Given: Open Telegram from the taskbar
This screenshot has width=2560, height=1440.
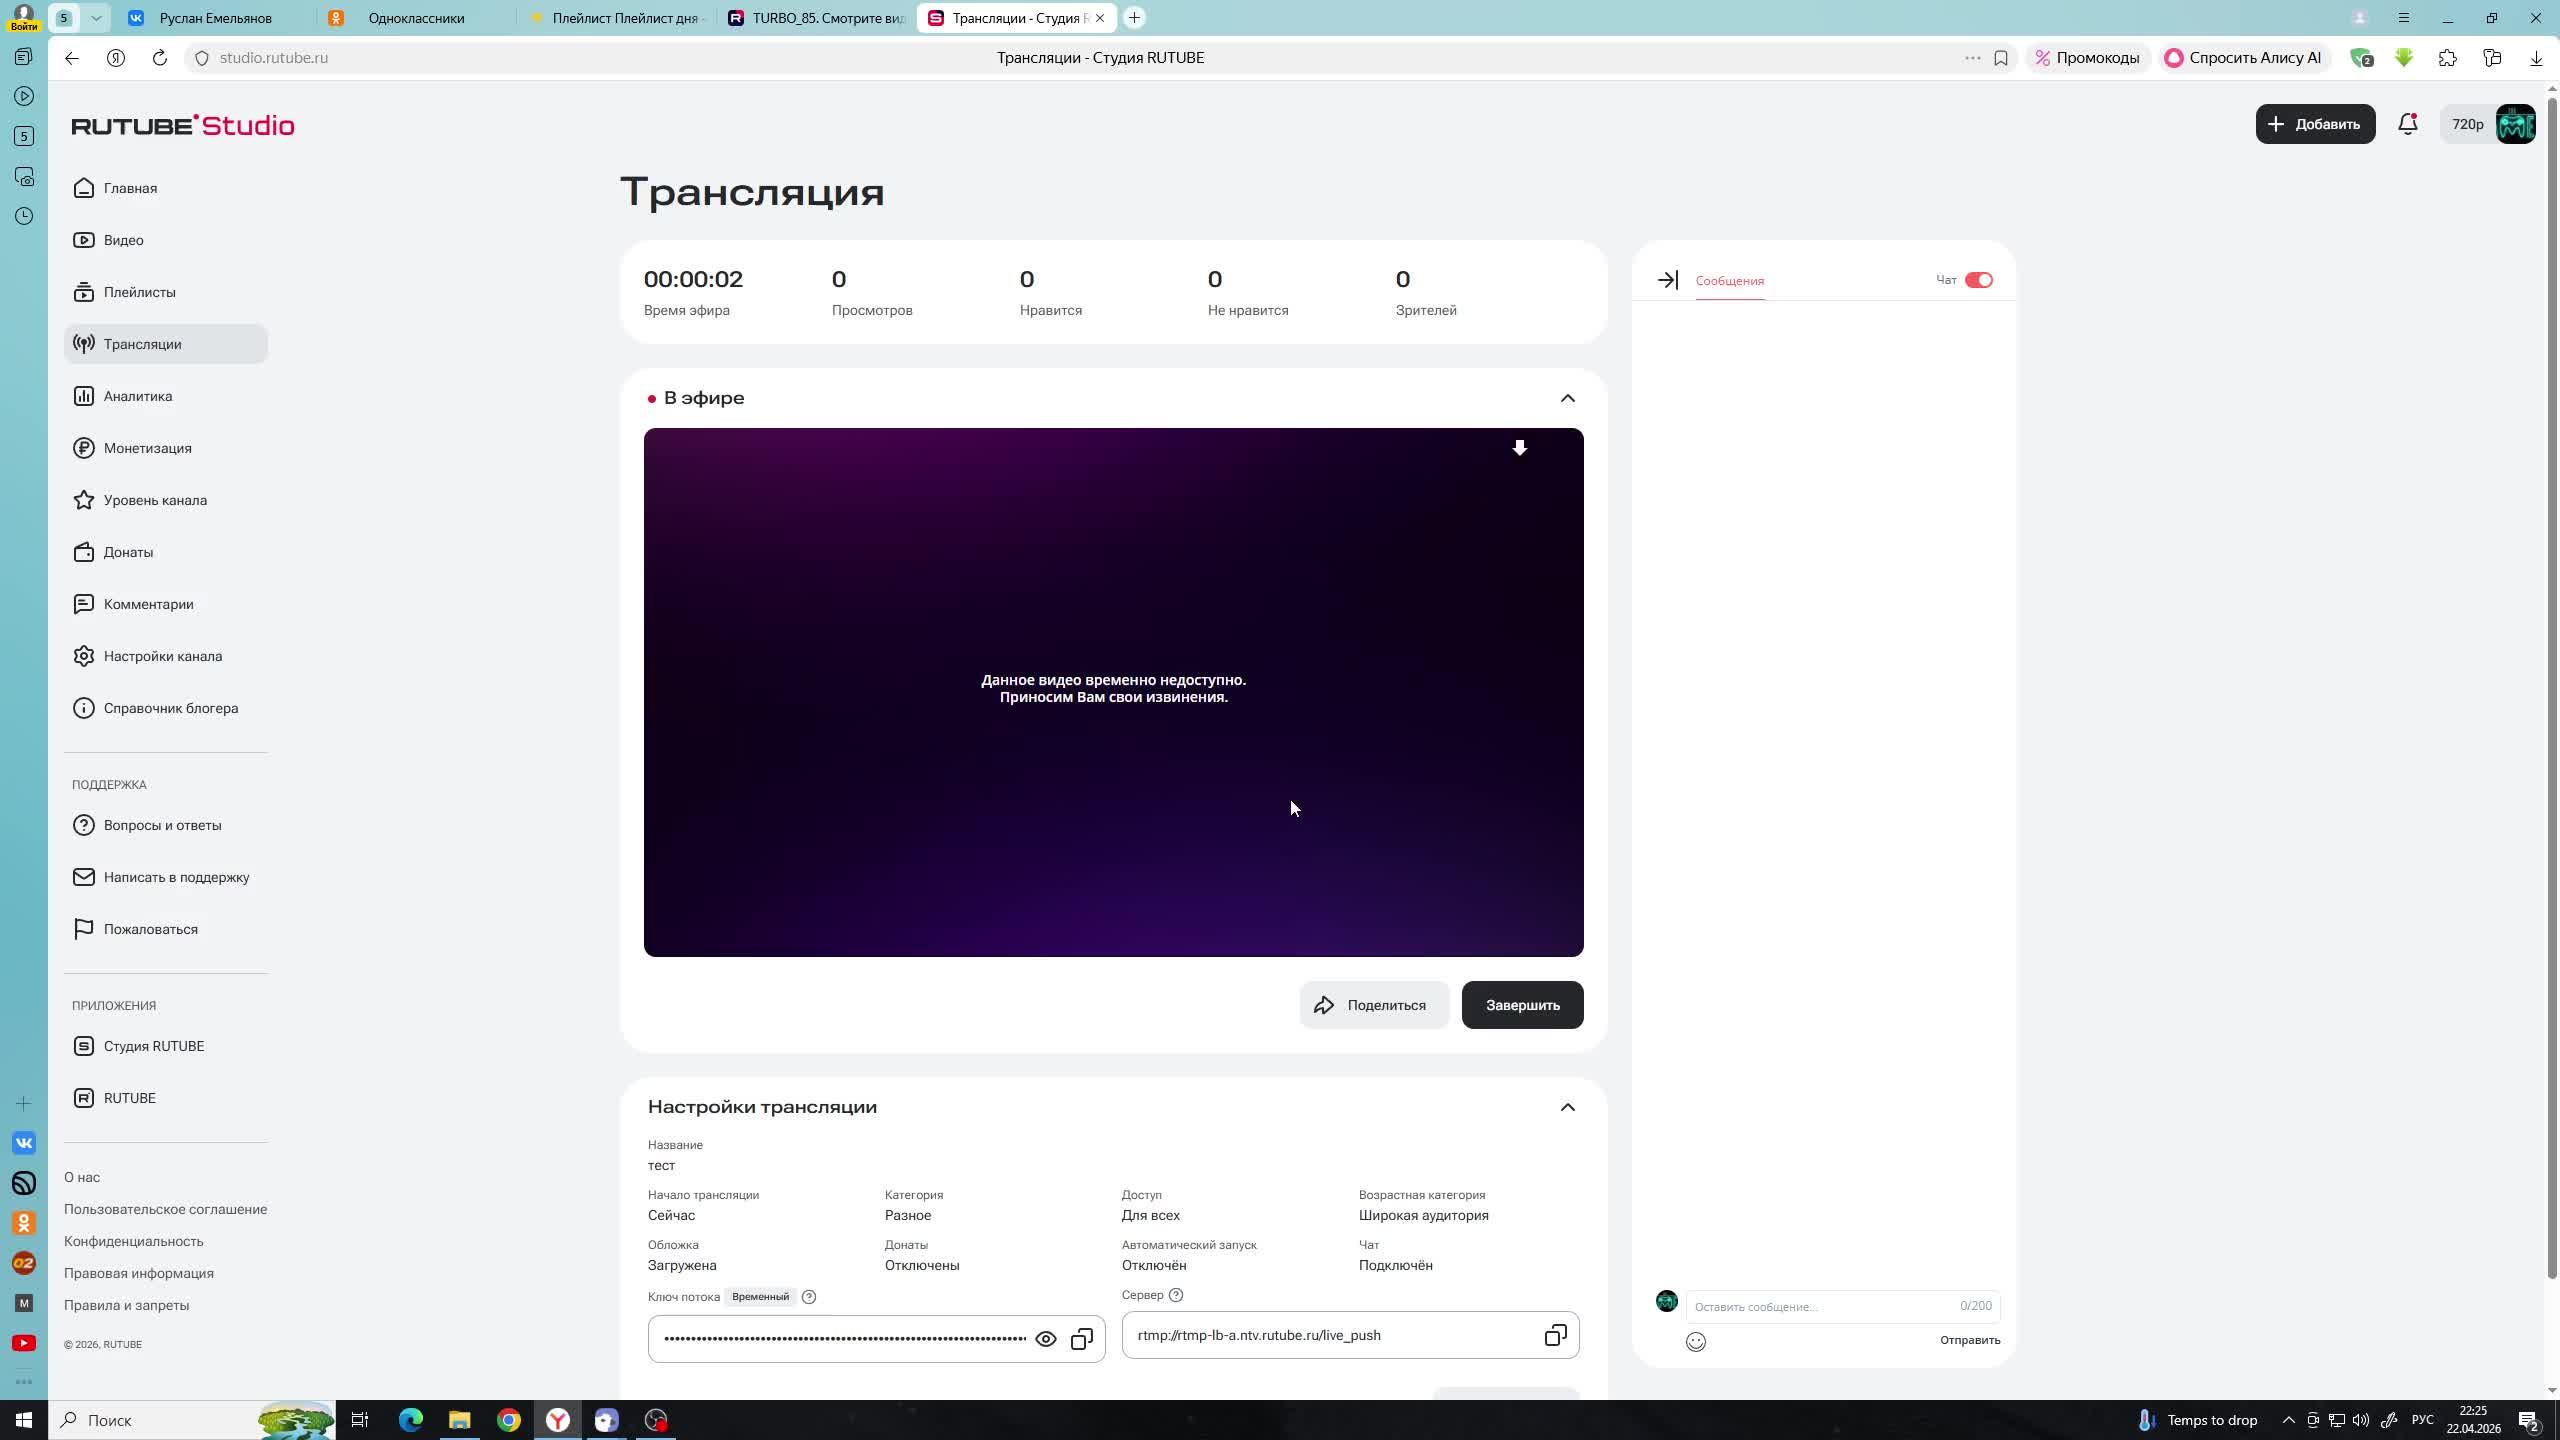Looking at the screenshot, I should click(x=606, y=1419).
